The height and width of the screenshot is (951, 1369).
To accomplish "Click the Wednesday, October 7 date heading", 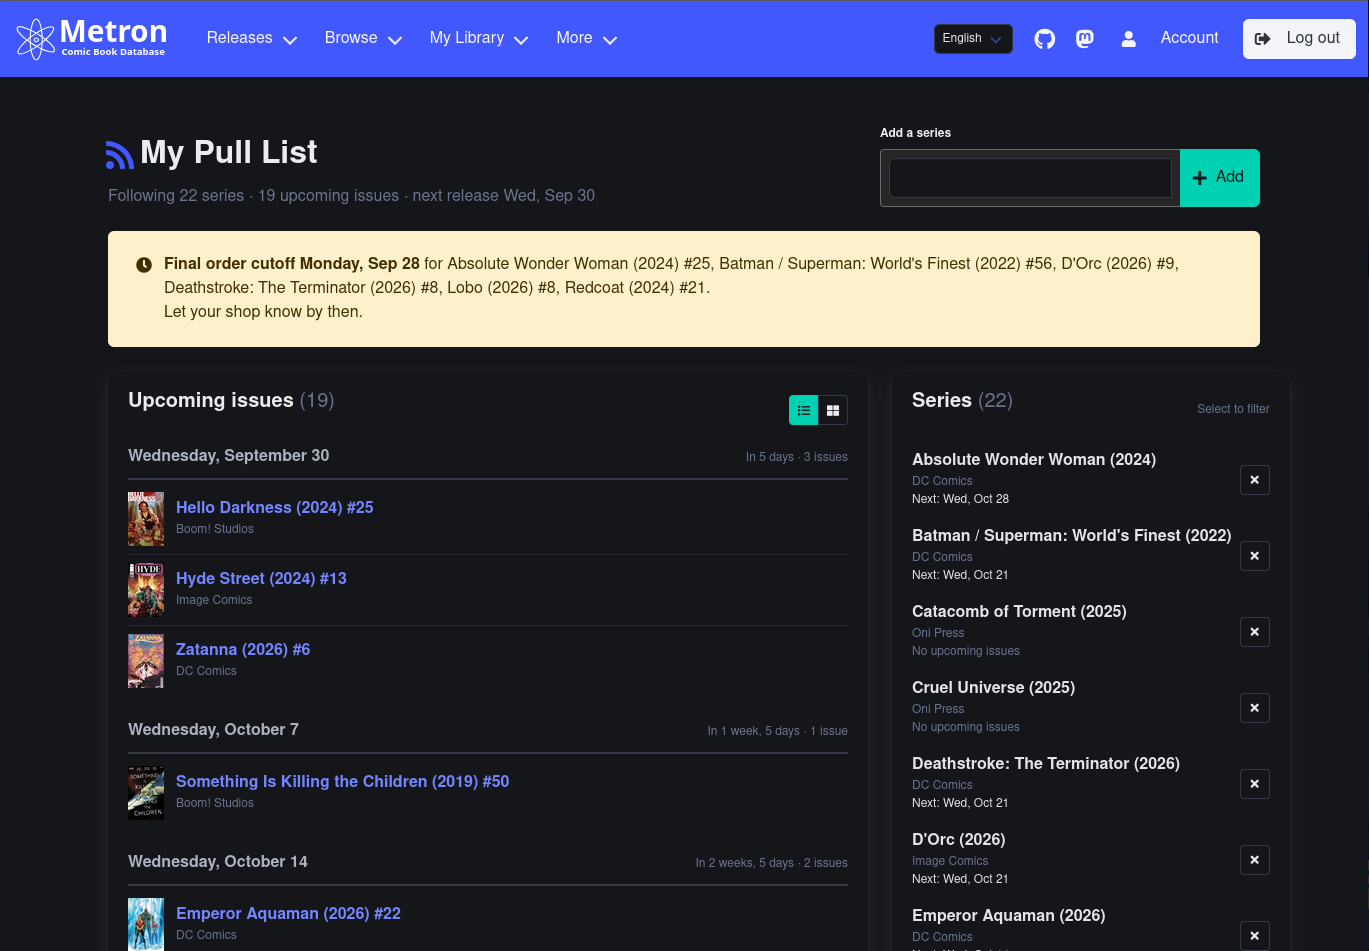I will click(213, 729).
